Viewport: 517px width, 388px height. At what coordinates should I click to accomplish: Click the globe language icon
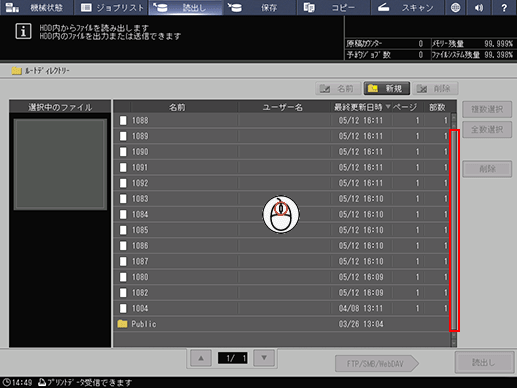[455, 7]
